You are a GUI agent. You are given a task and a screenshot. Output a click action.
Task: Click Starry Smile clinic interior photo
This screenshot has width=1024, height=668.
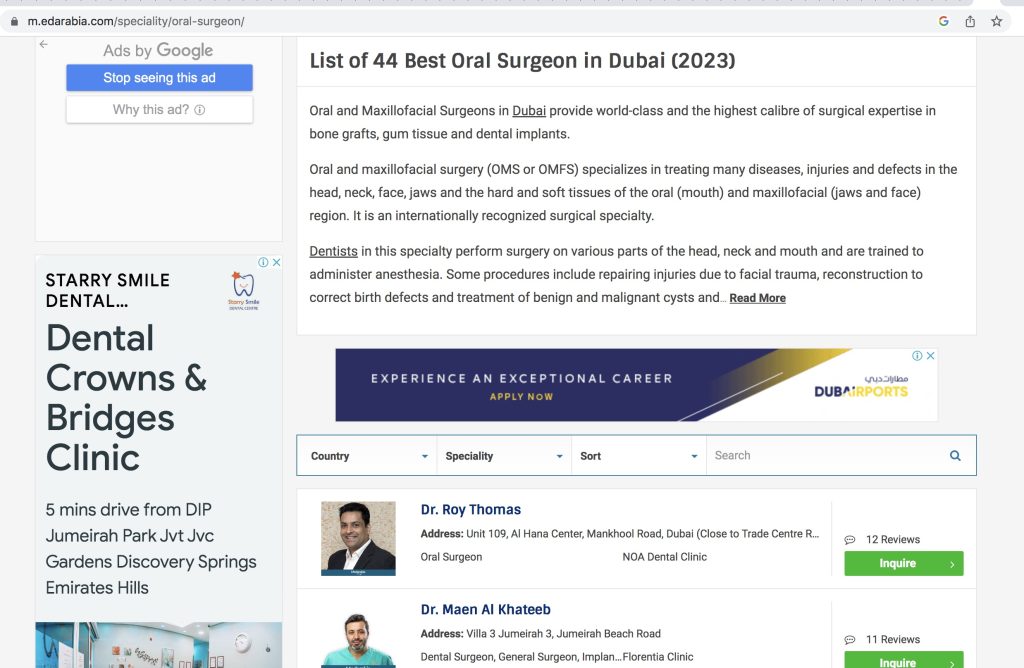(x=159, y=645)
